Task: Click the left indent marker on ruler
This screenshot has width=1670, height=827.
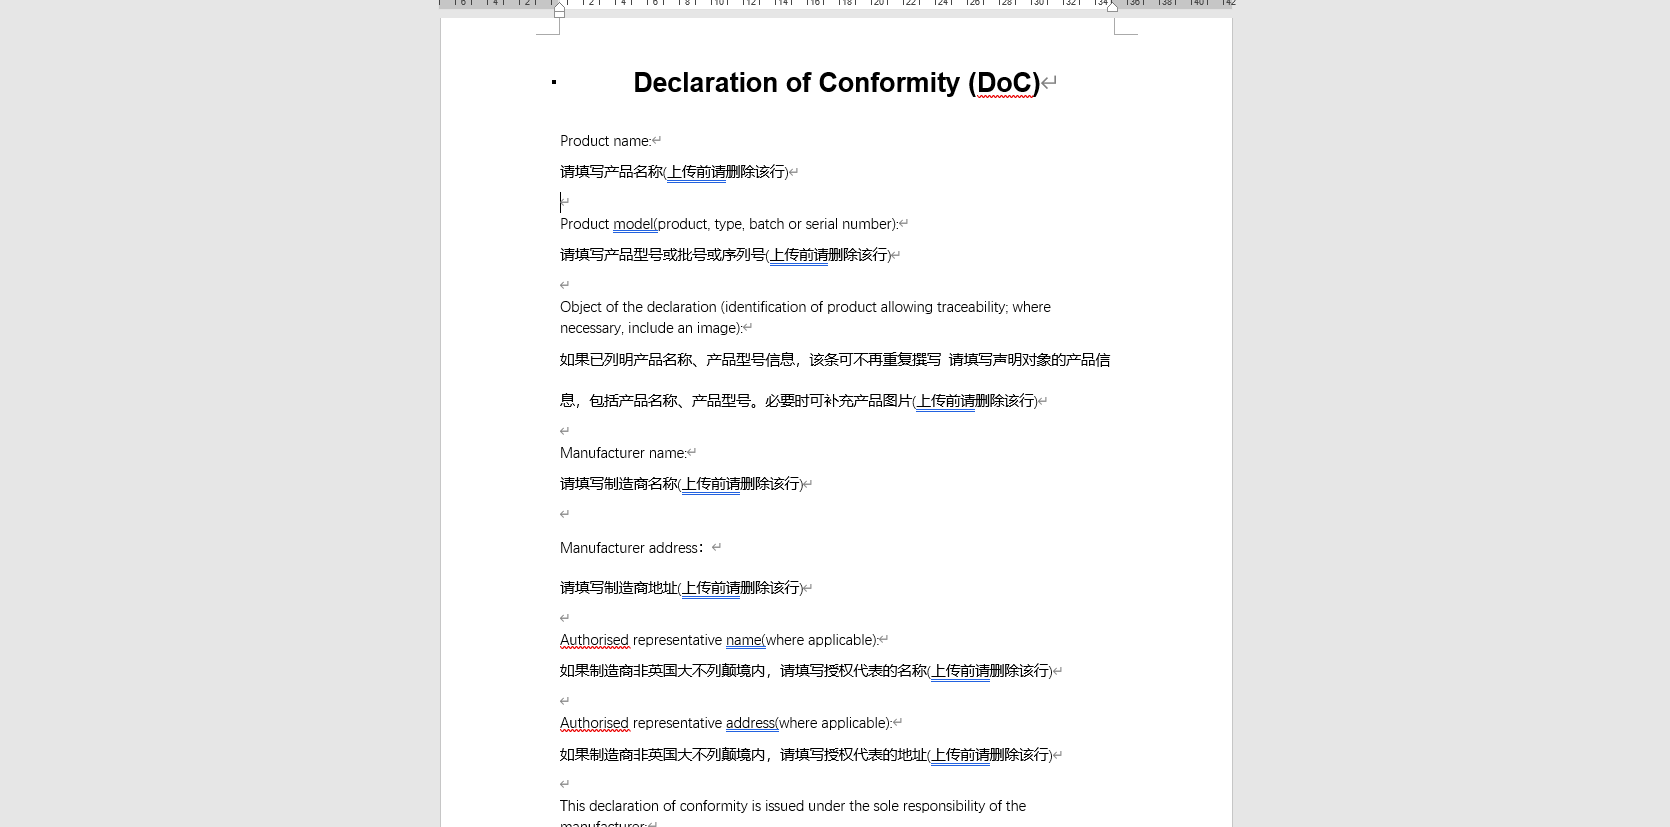Action: click(559, 10)
